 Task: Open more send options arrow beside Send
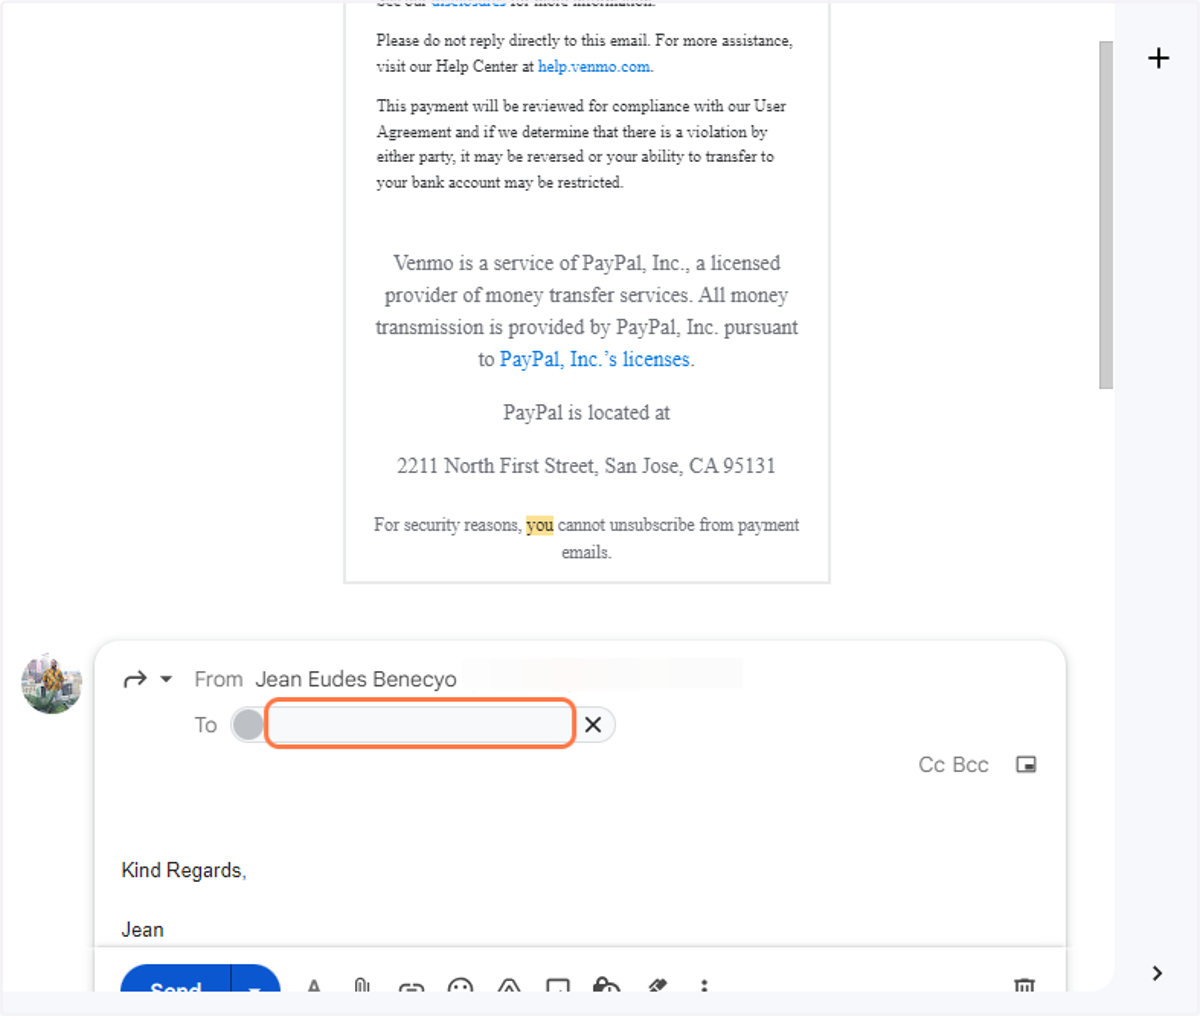coord(255,982)
